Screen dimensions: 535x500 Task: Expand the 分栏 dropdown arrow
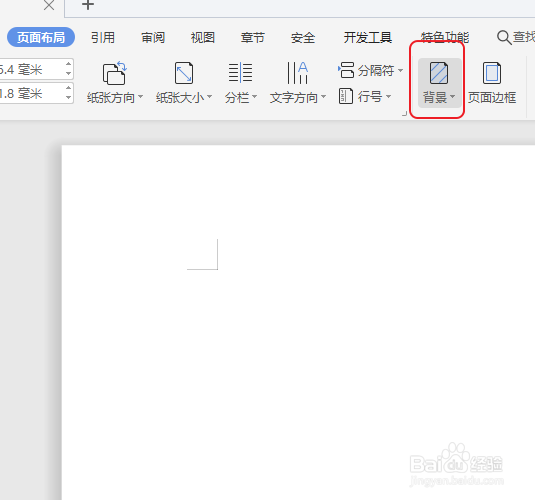[x=254, y=97]
